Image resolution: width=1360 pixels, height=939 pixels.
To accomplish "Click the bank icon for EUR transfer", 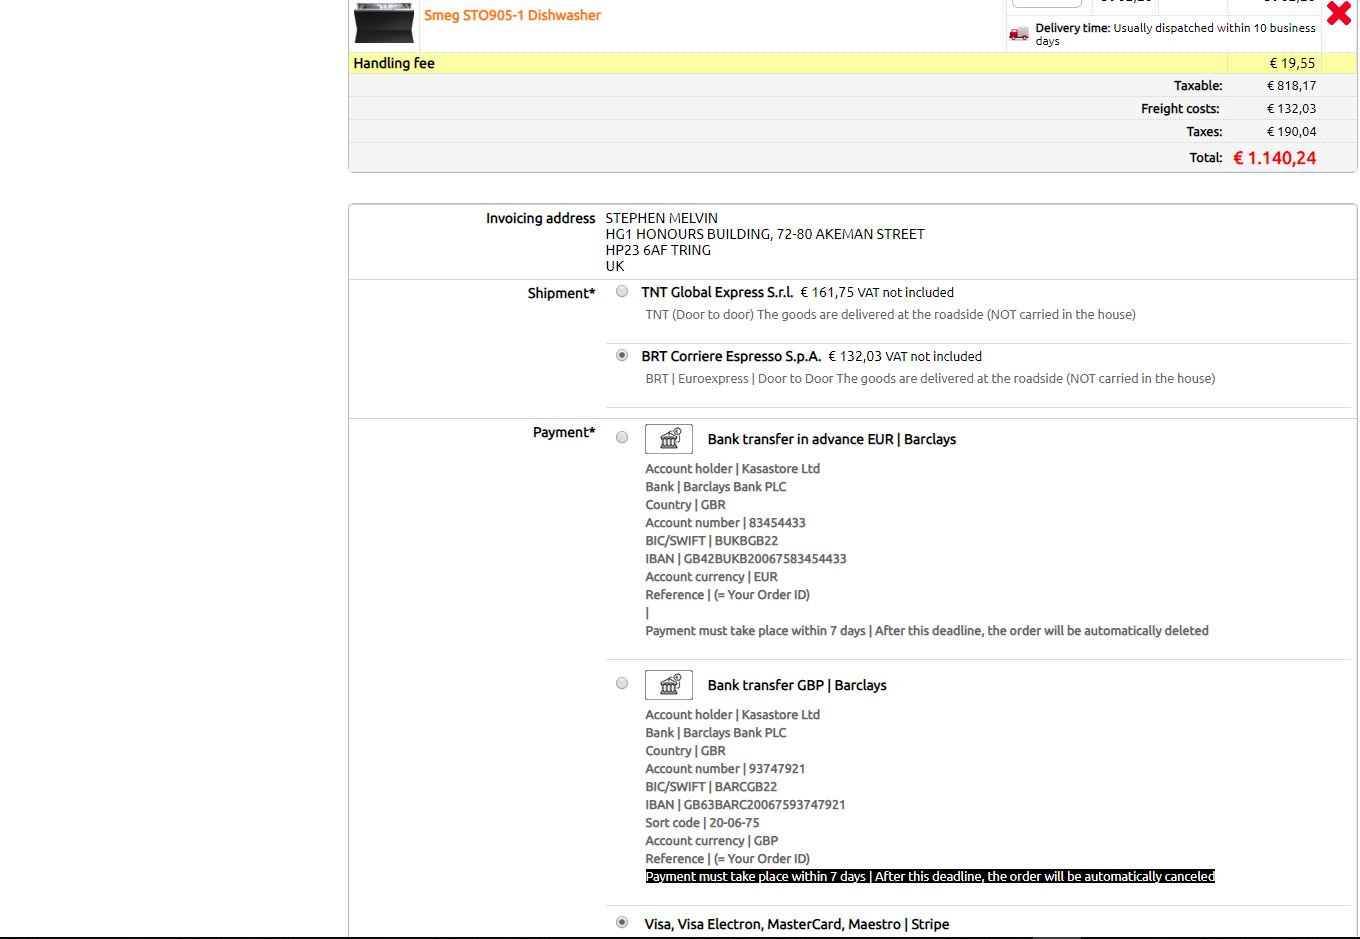I will 669,439.
